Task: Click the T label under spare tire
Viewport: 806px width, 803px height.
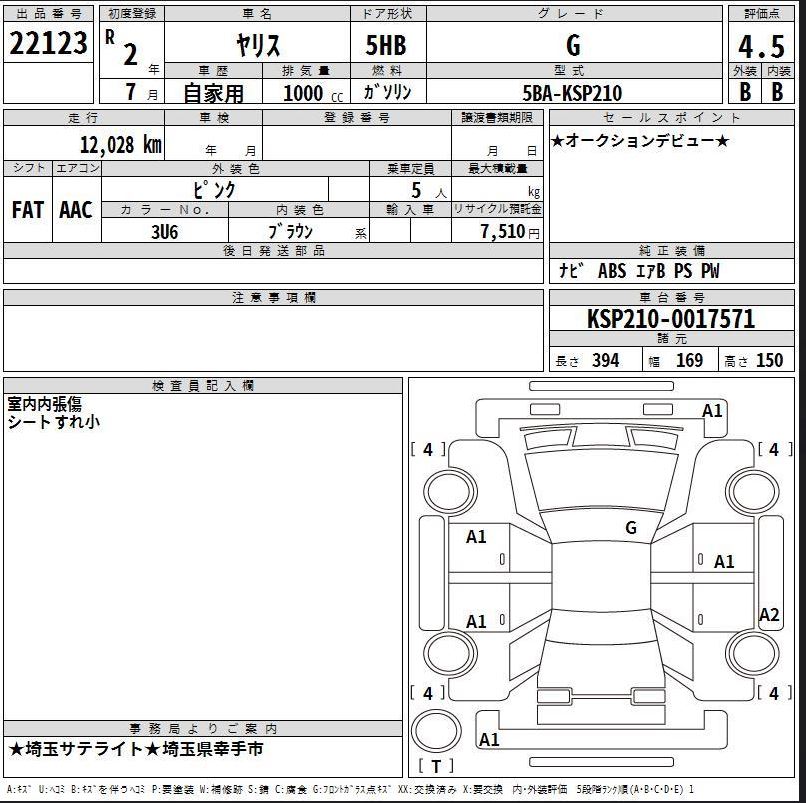Action: (436, 766)
